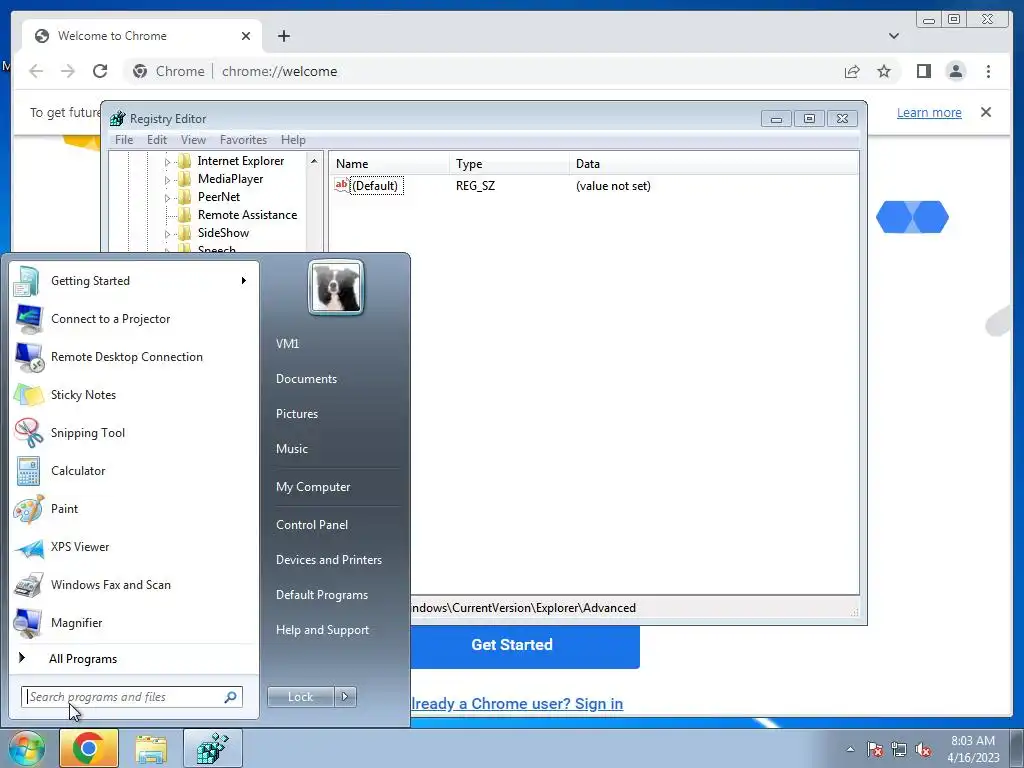Open Devices and Printers

click(328, 560)
